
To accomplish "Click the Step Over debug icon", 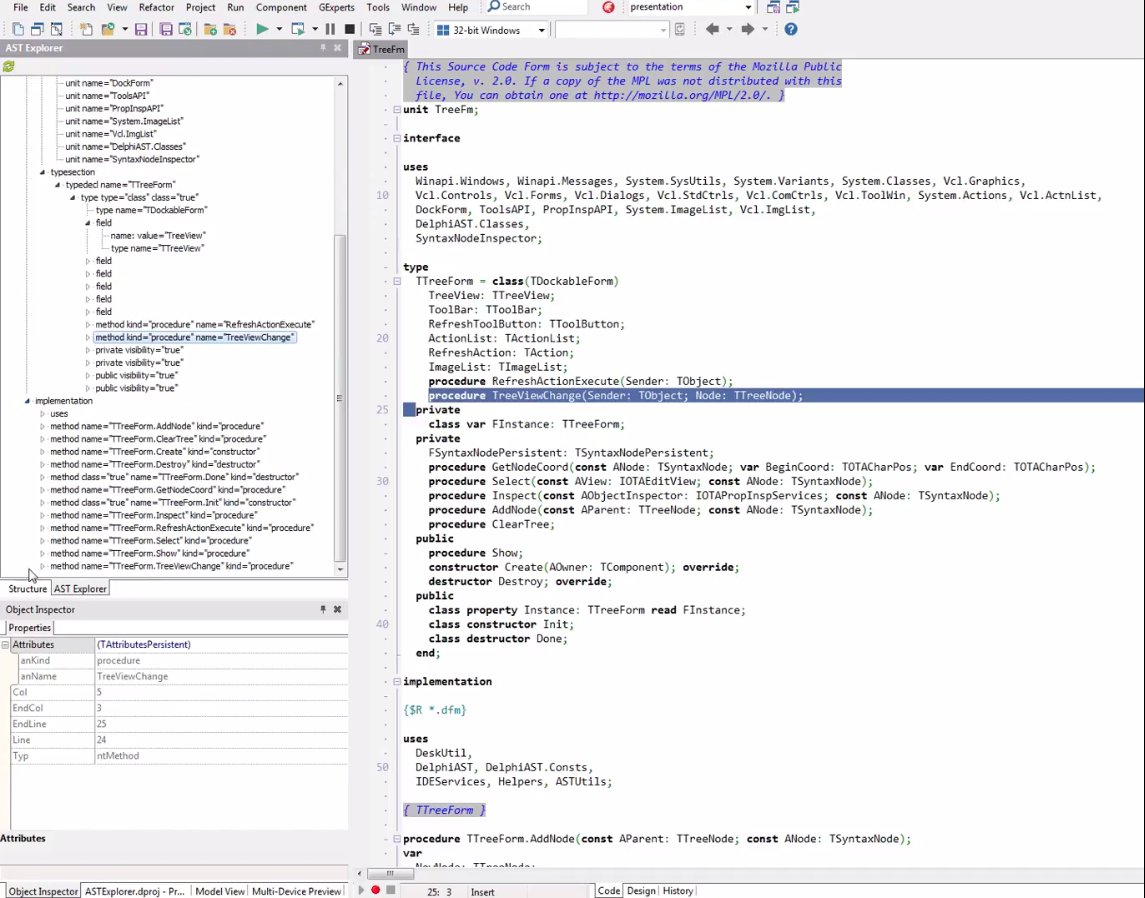I will coord(394,29).
